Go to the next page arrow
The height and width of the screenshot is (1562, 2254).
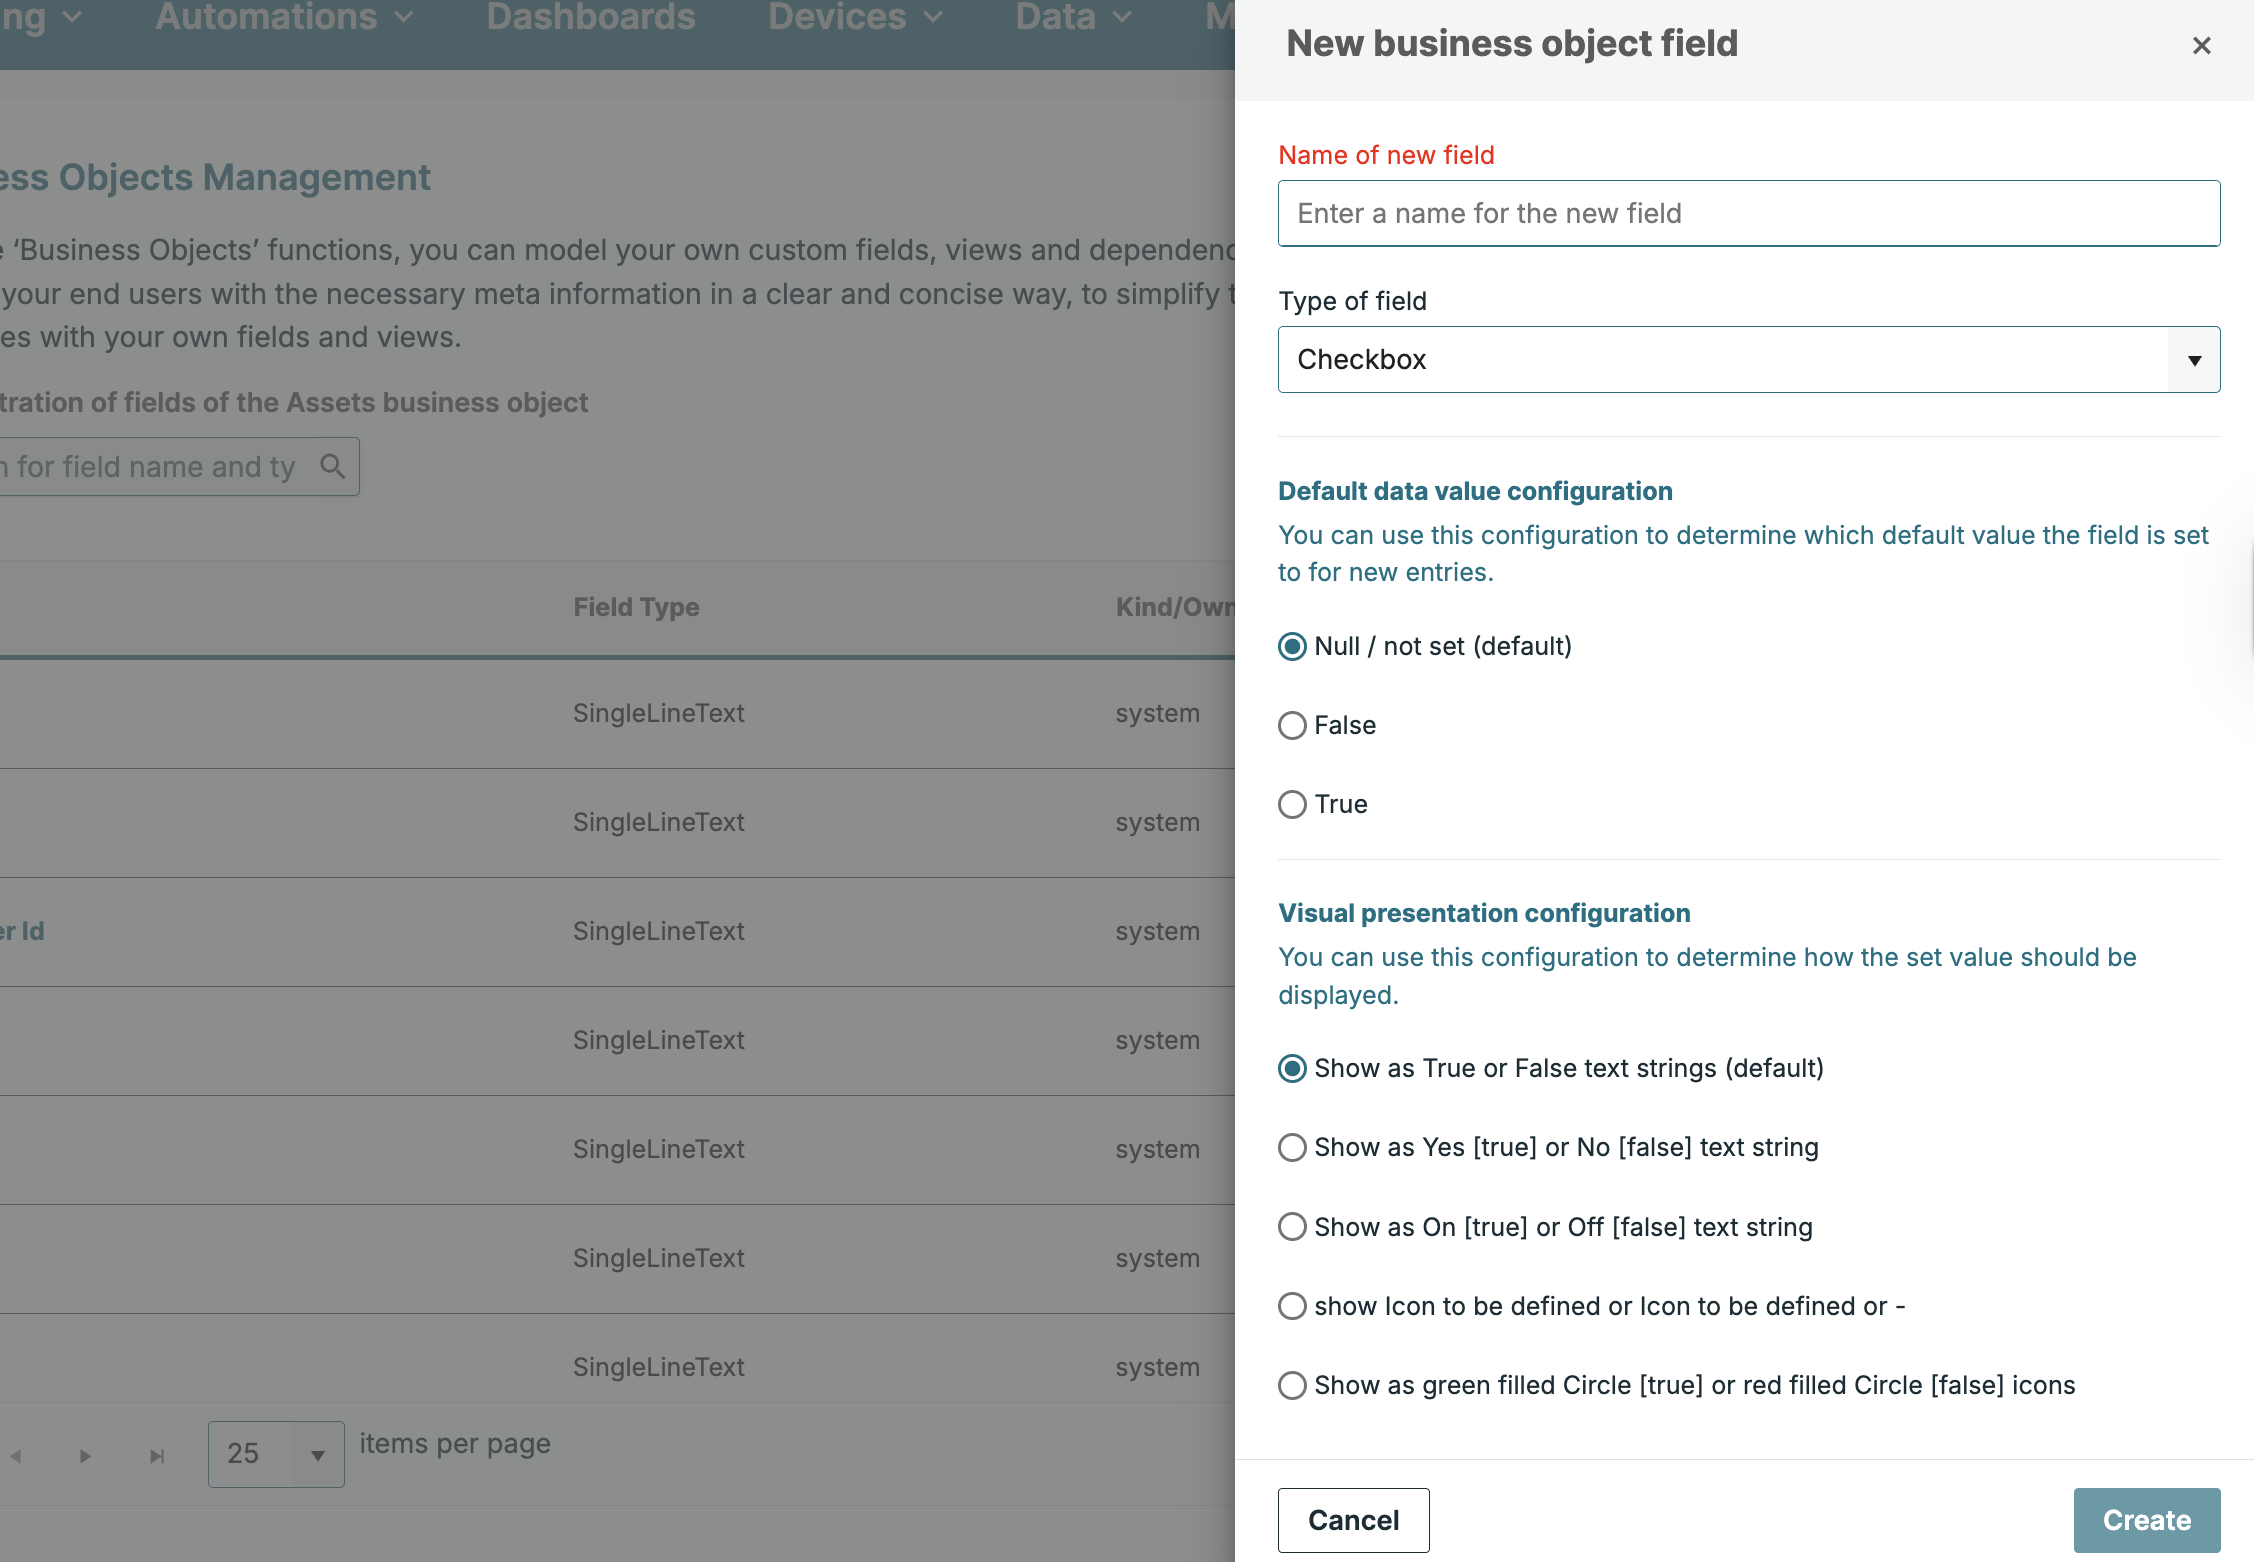click(x=85, y=1456)
